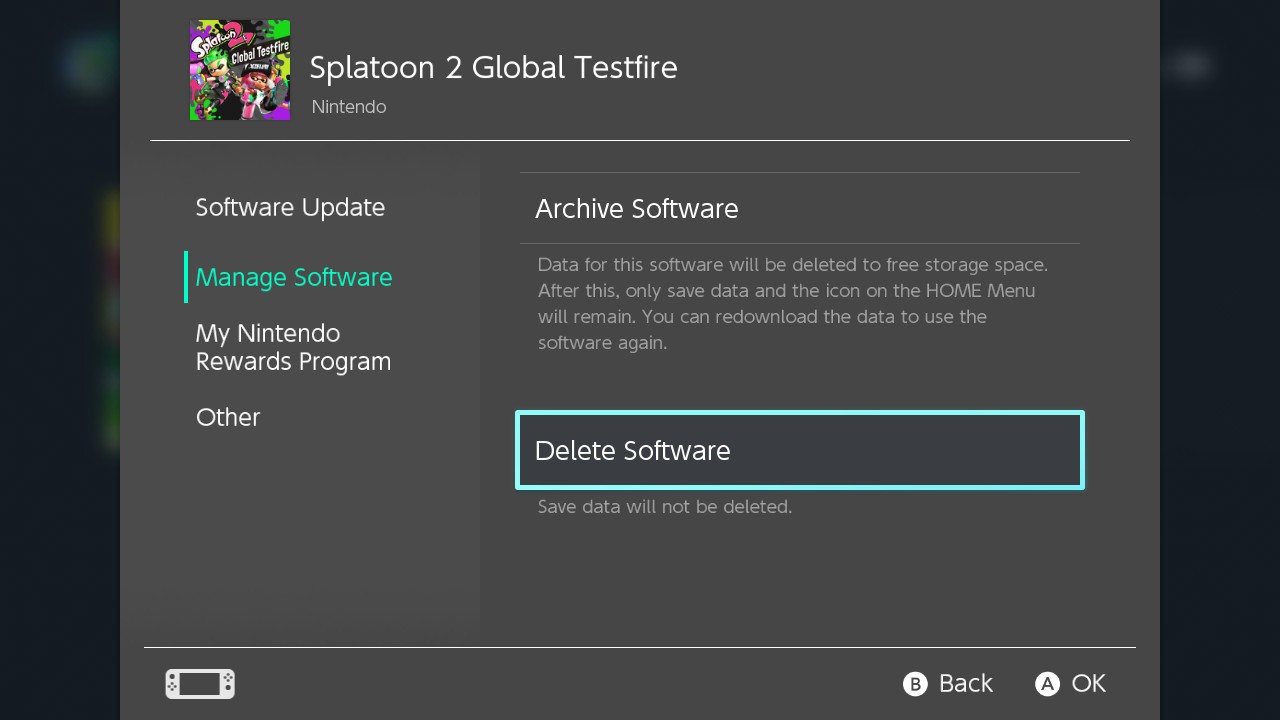Viewport: 1280px width, 720px height.
Task: Click the dark icon at the top right edge
Action: 1191,63
